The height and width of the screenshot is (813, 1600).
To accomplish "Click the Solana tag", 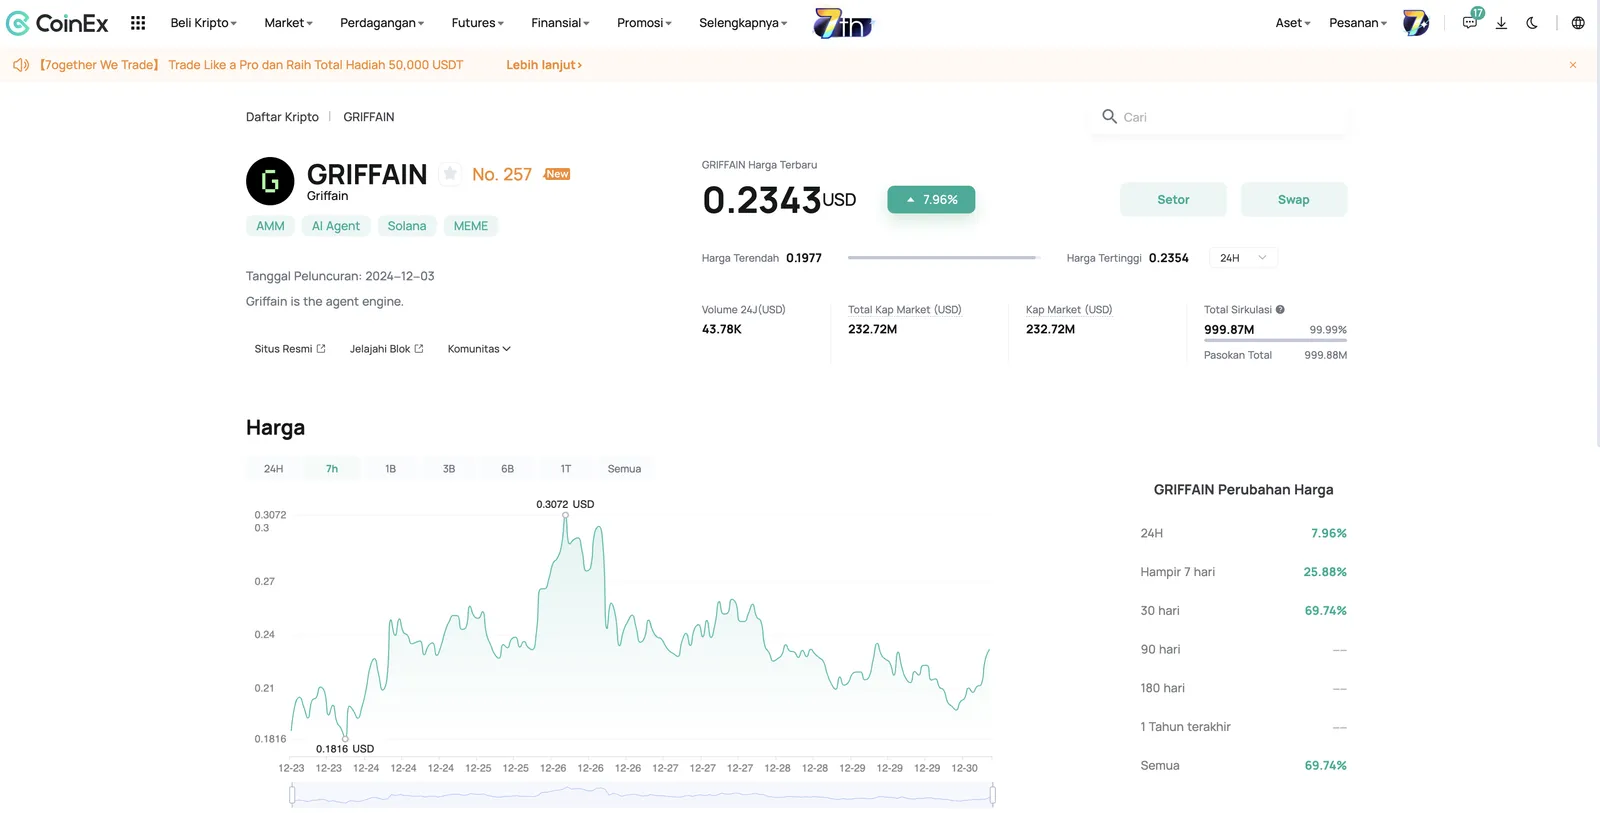I will 407,226.
